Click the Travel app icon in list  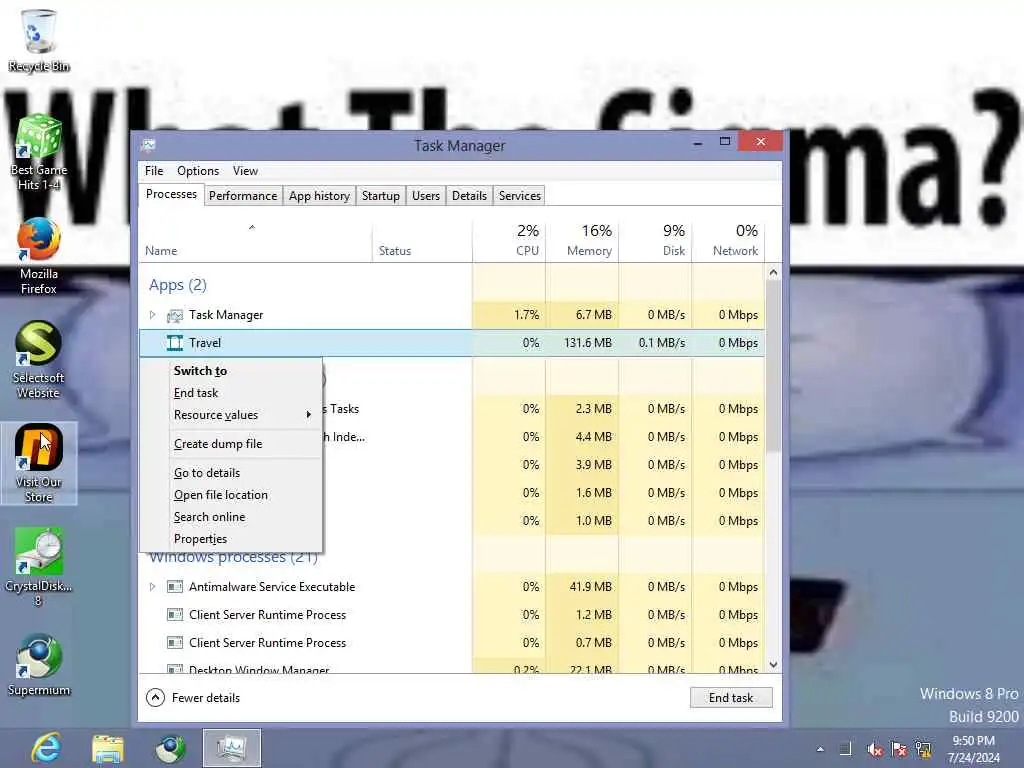[x=175, y=343]
